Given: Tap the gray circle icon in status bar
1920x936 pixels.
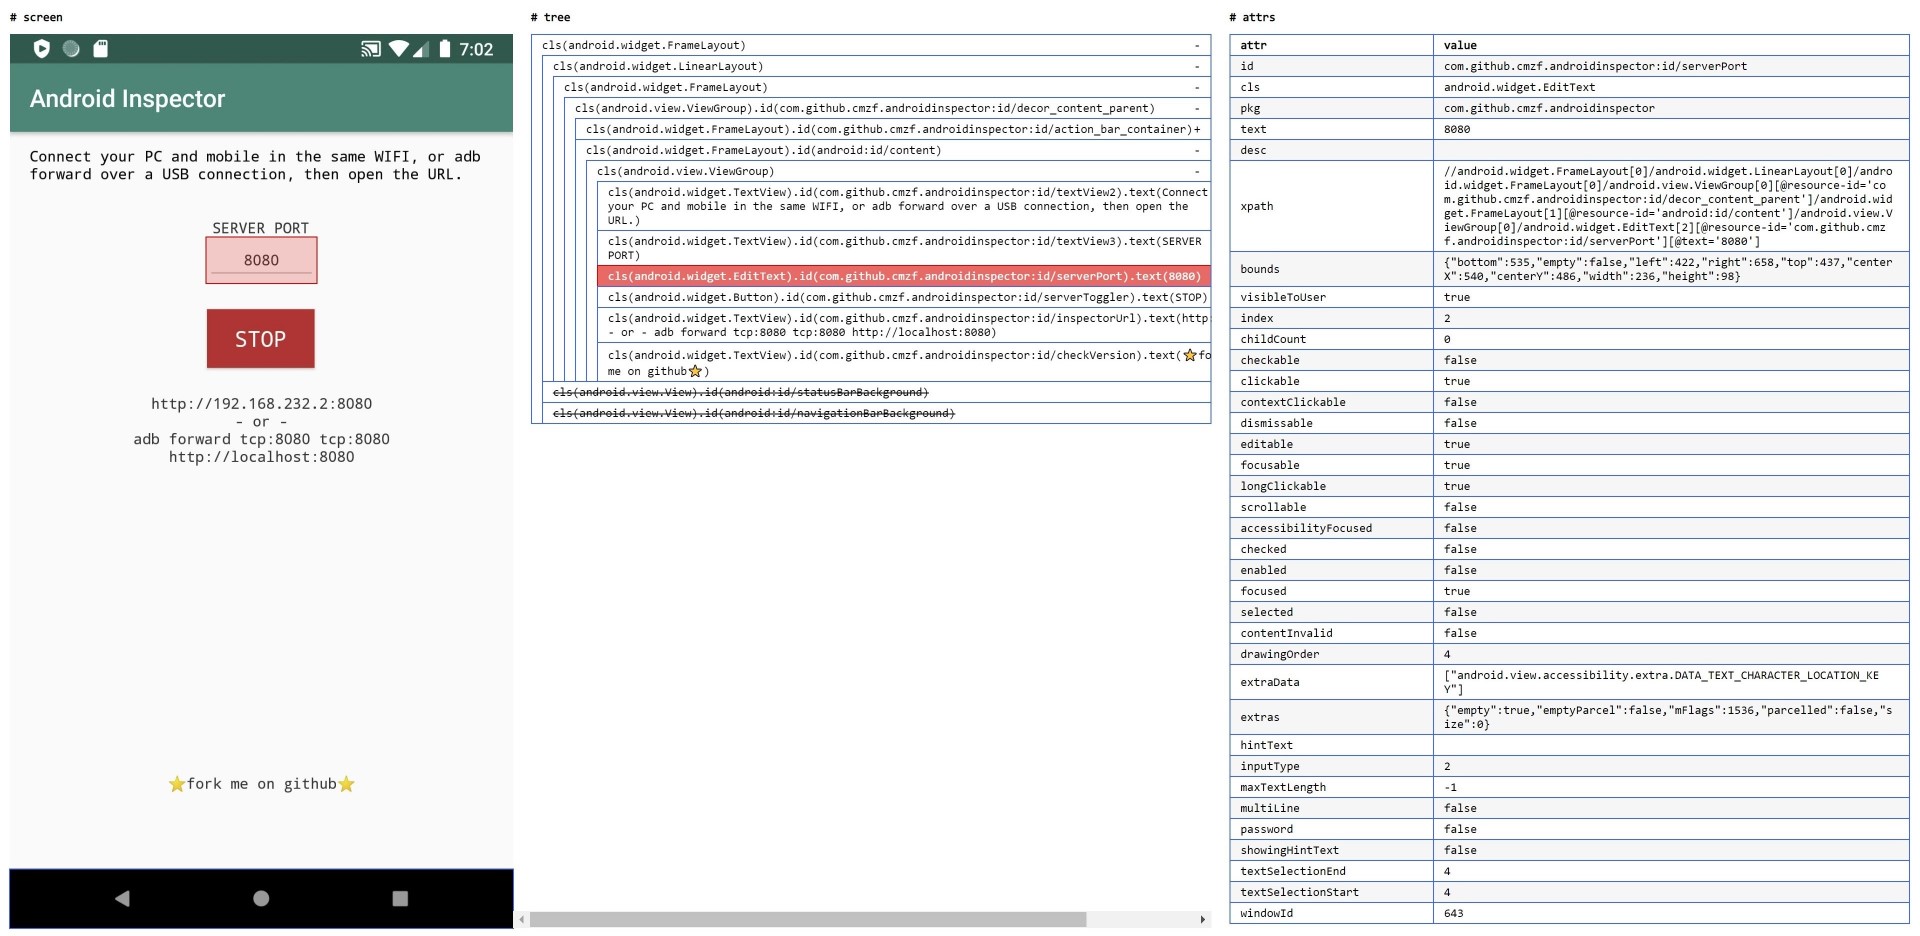Looking at the screenshot, I should coord(71,48).
